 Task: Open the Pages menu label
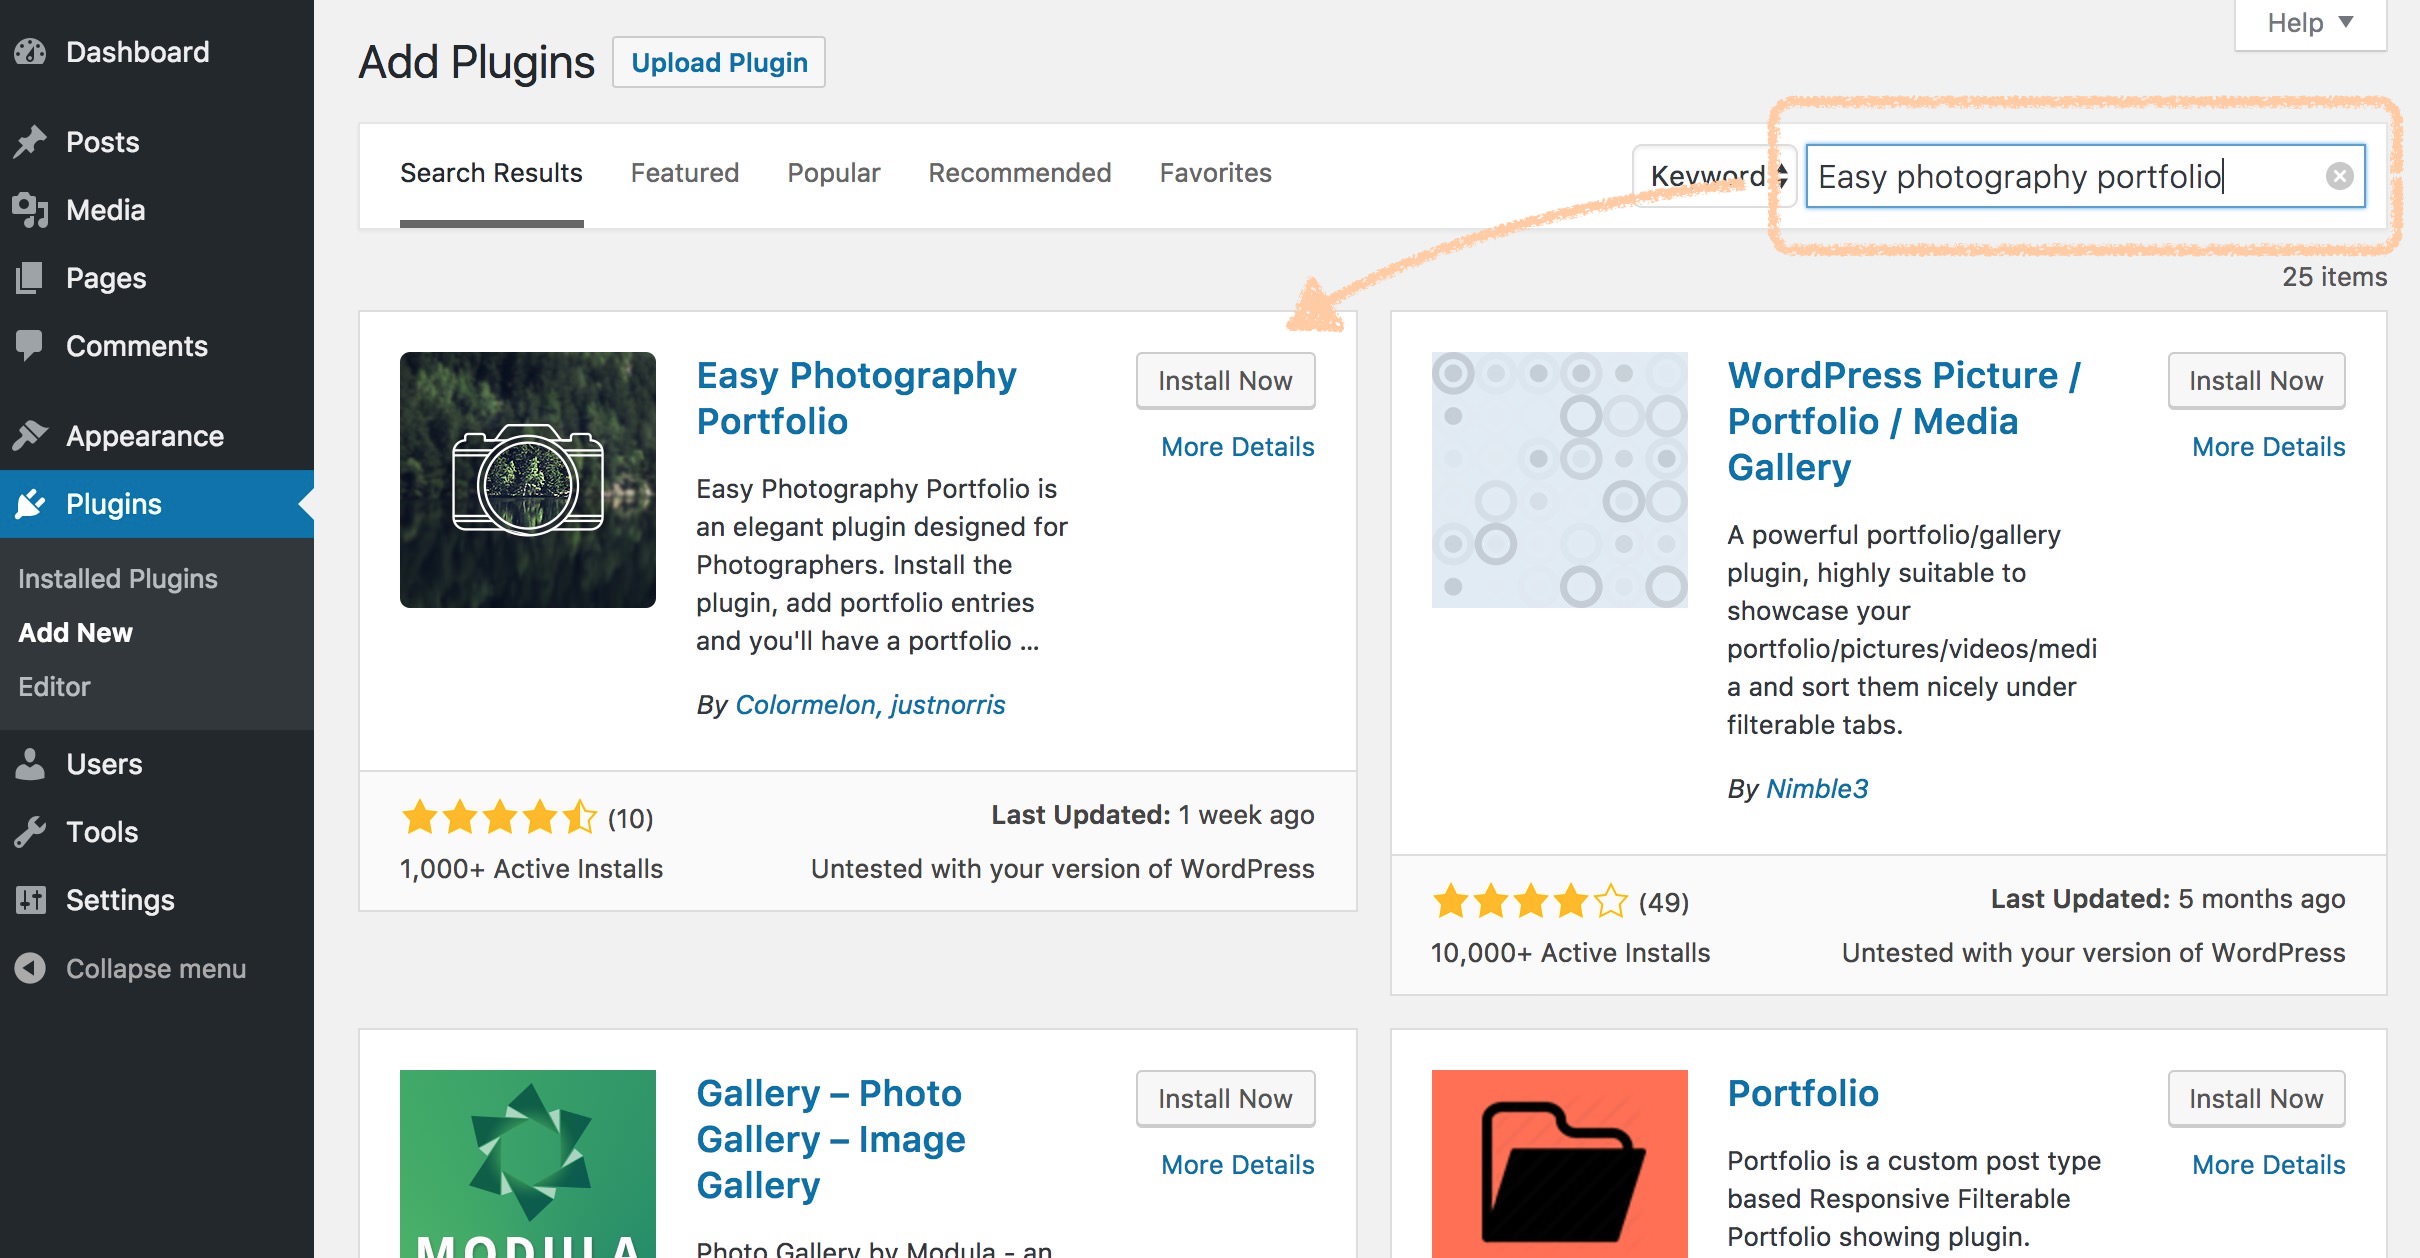[106, 278]
